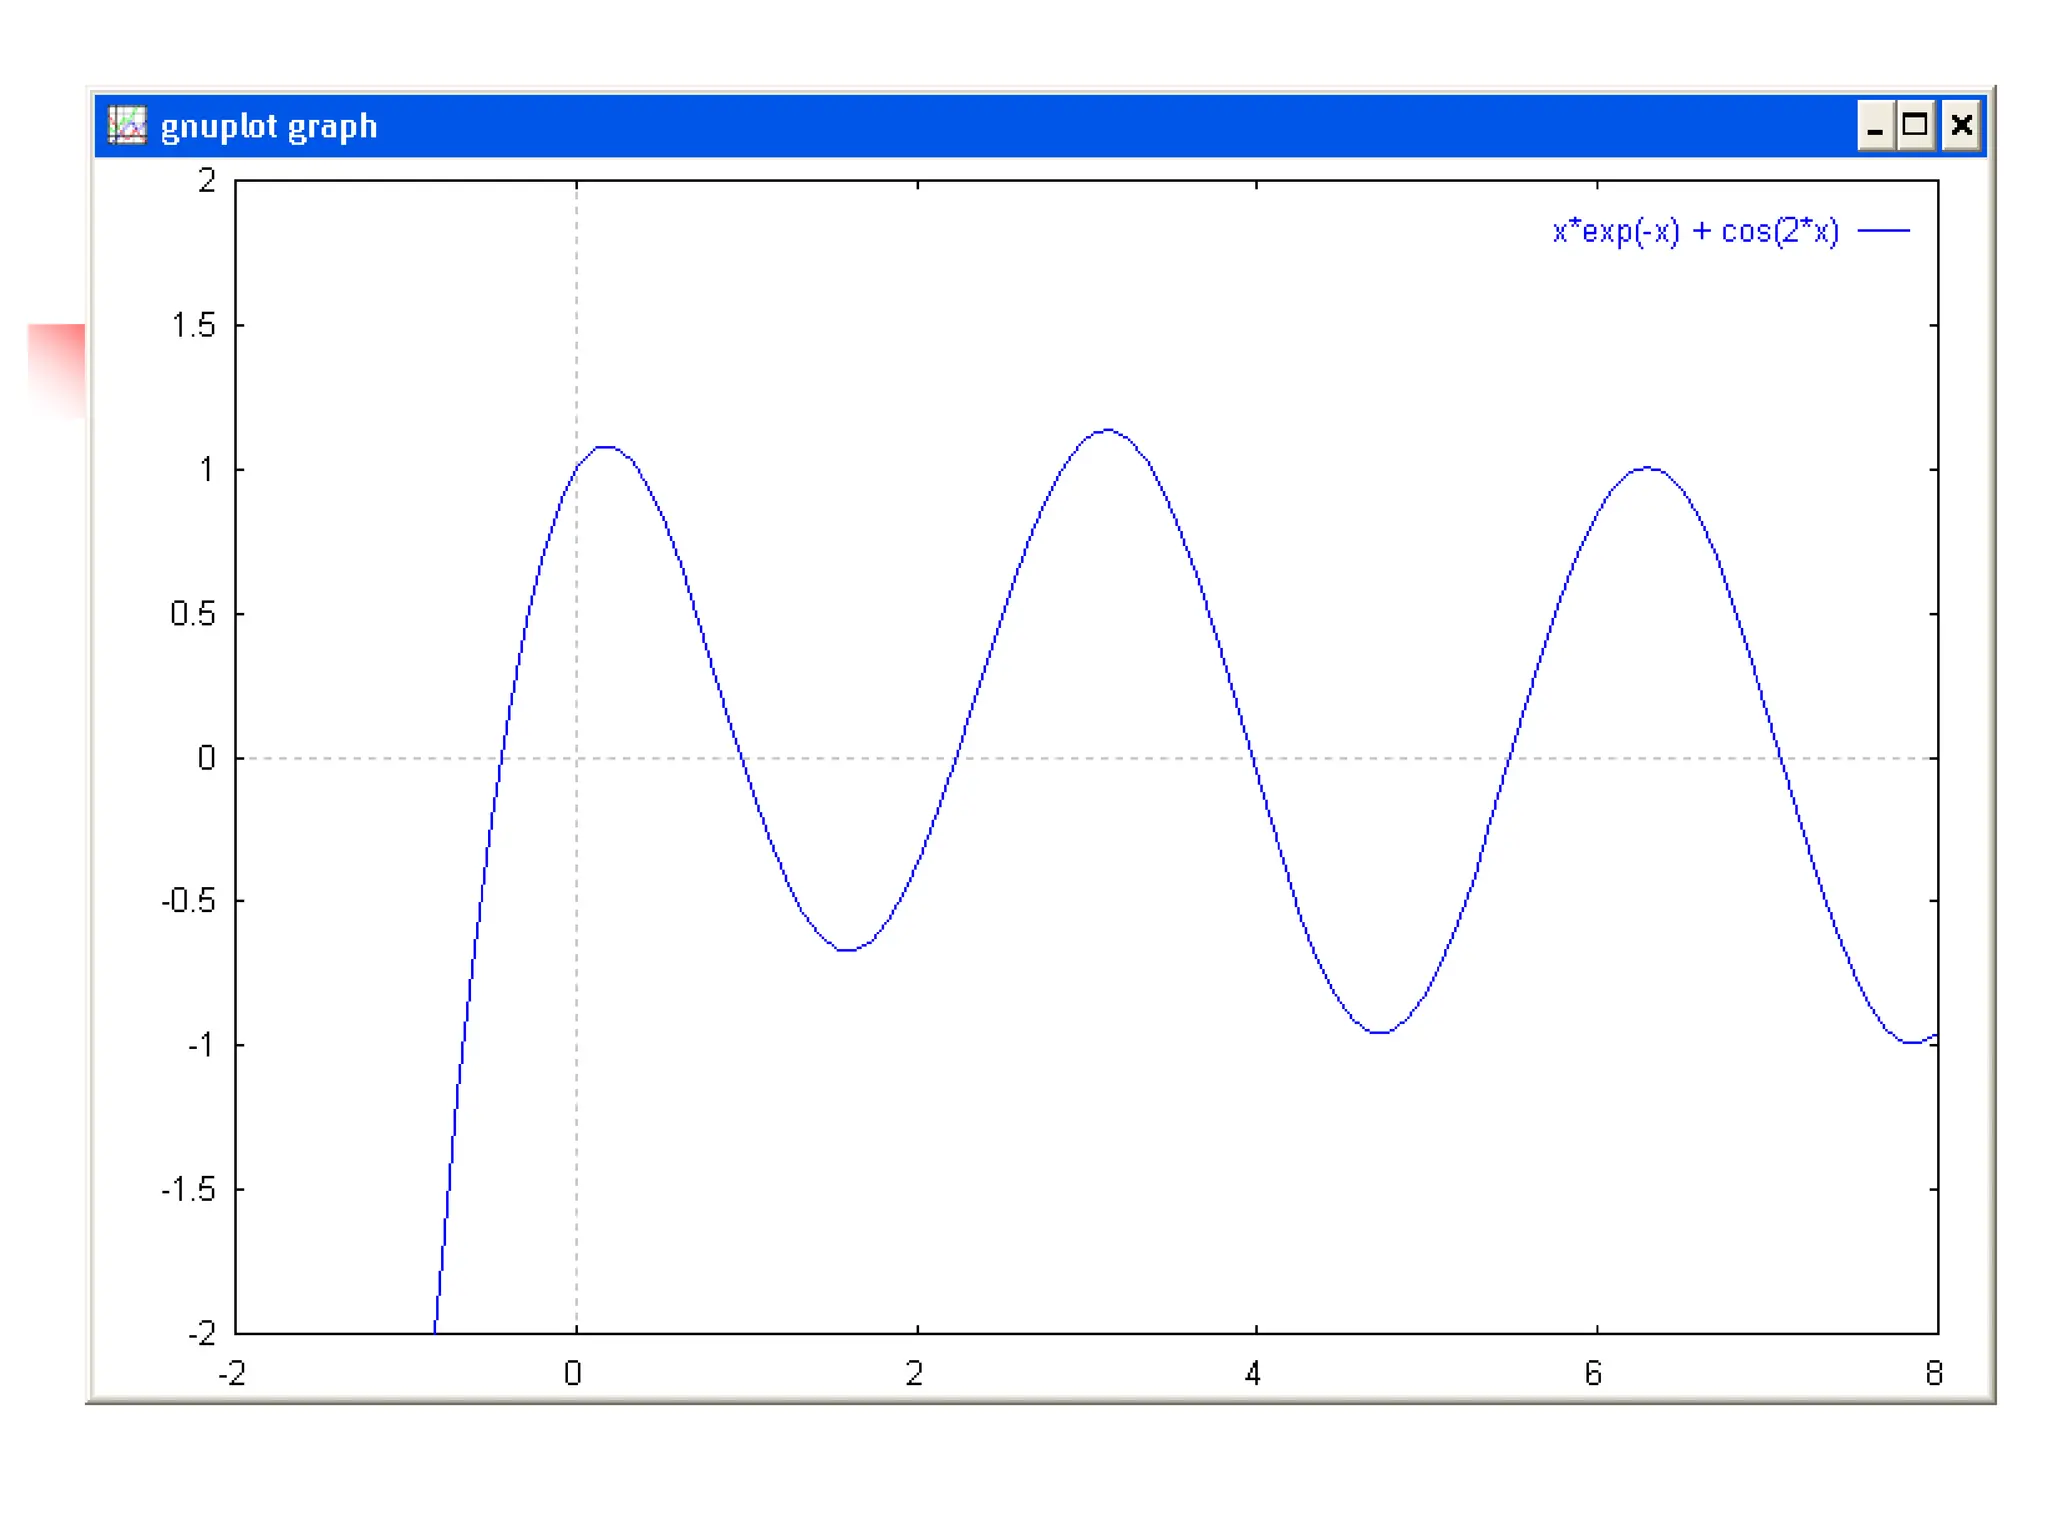Click the y-axis tick label 1.5
This screenshot has height=1536, width=2048.
pyautogui.click(x=193, y=325)
